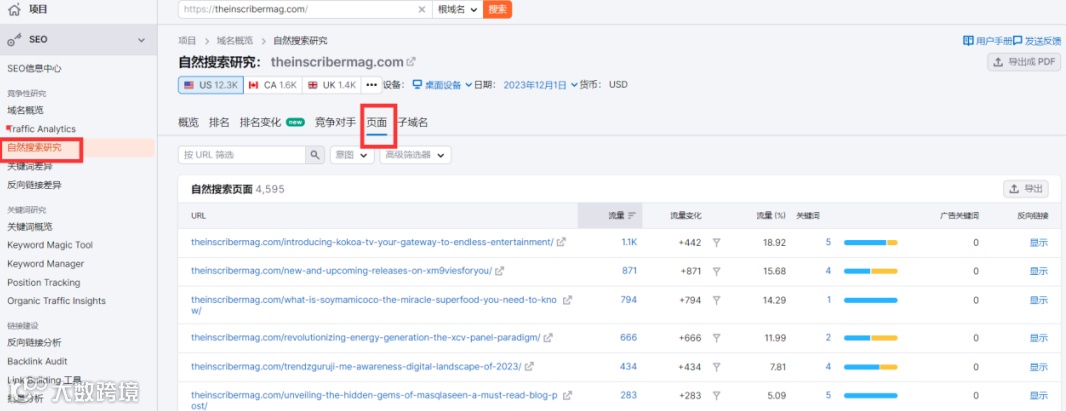The height and width of the screenshot is (411, 1066).
Task: Open external icon for soymamicoco URL
Action: pyautogui.click(x=567, y=300)
